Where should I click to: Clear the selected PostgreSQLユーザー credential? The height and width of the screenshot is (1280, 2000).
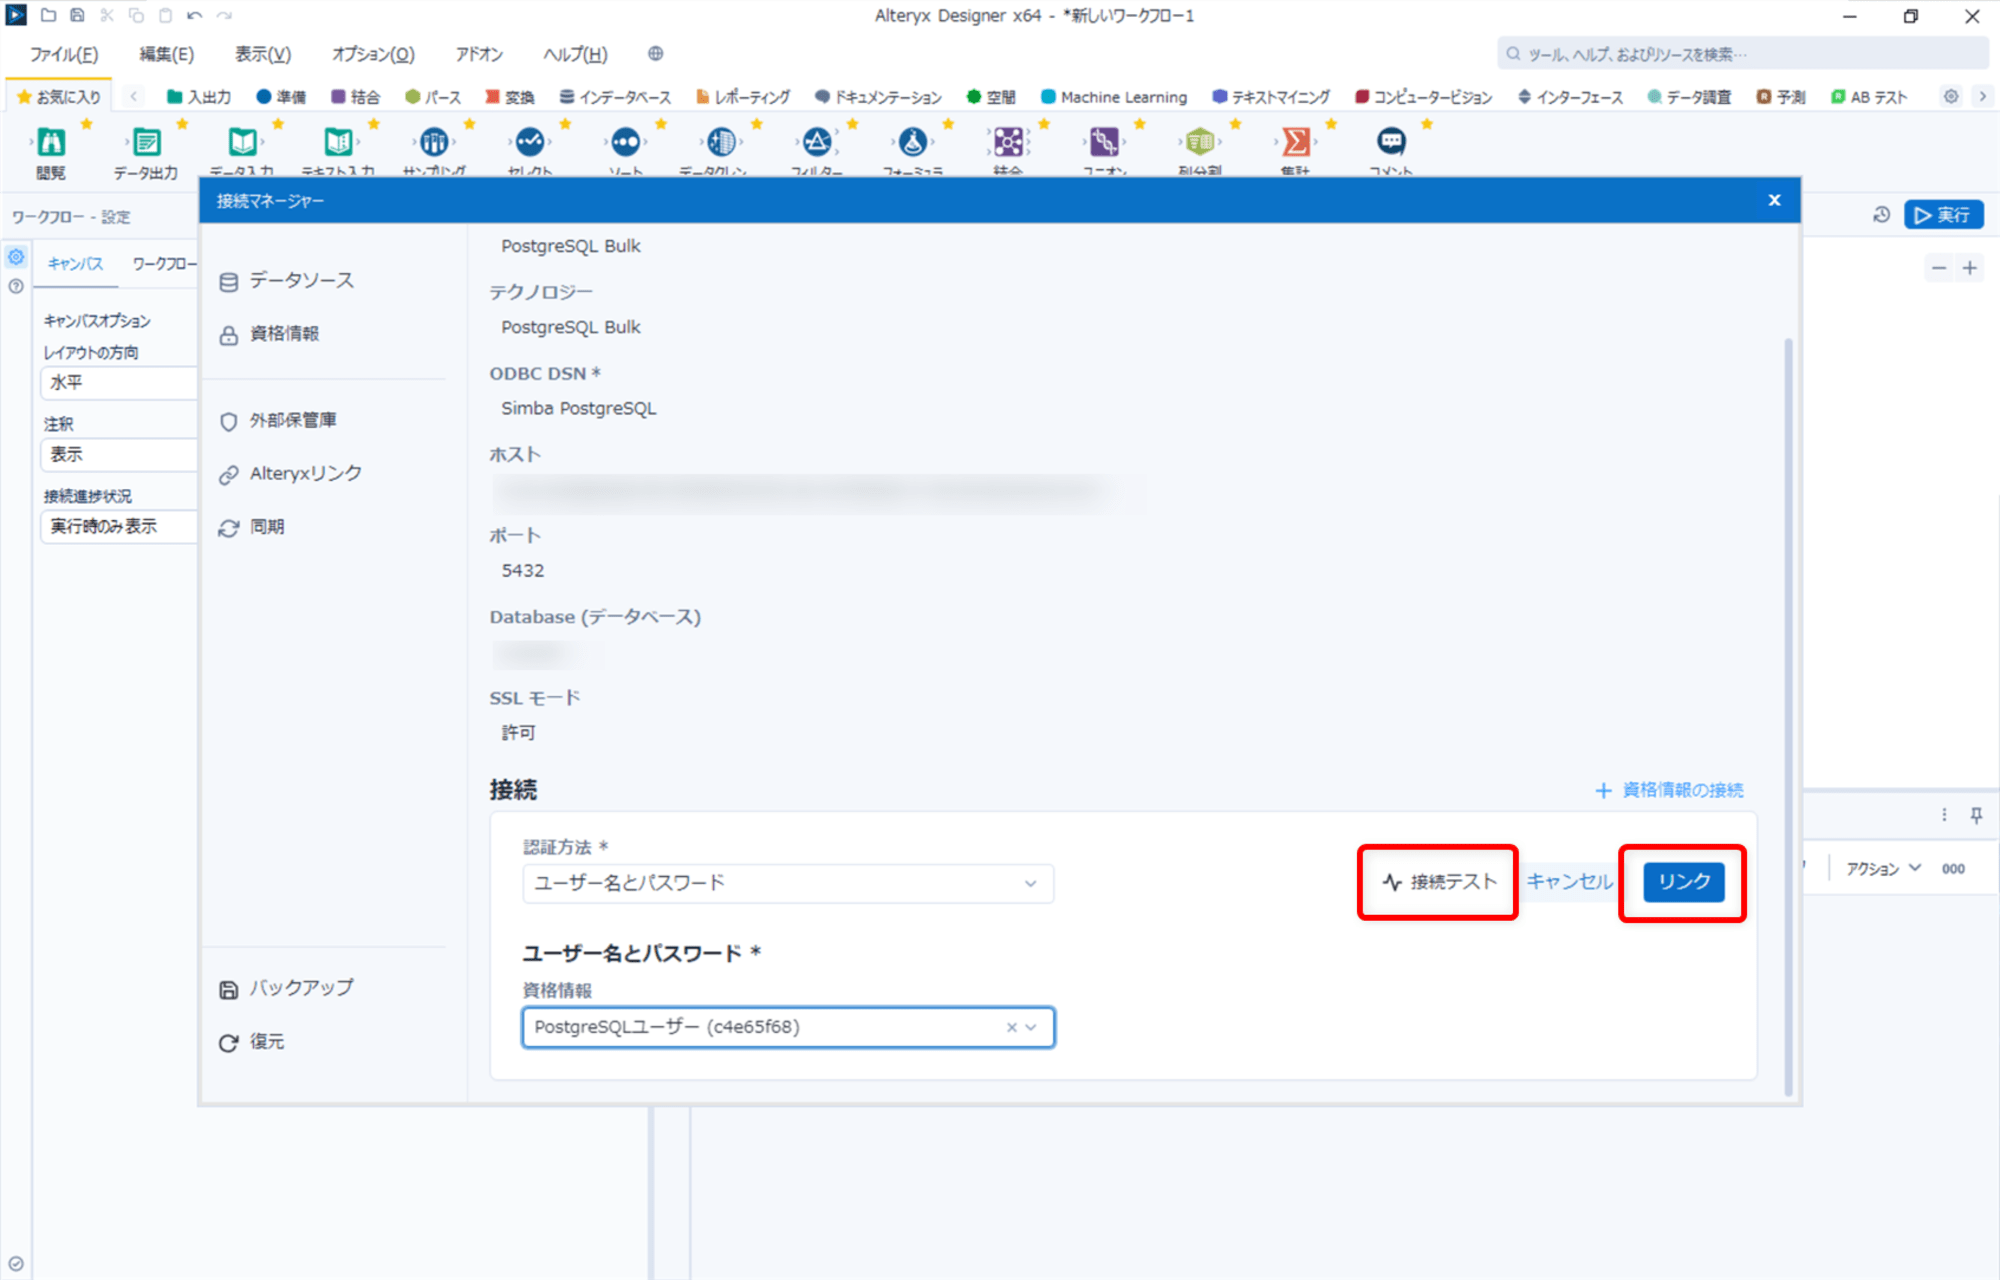click(1011, 1027)
